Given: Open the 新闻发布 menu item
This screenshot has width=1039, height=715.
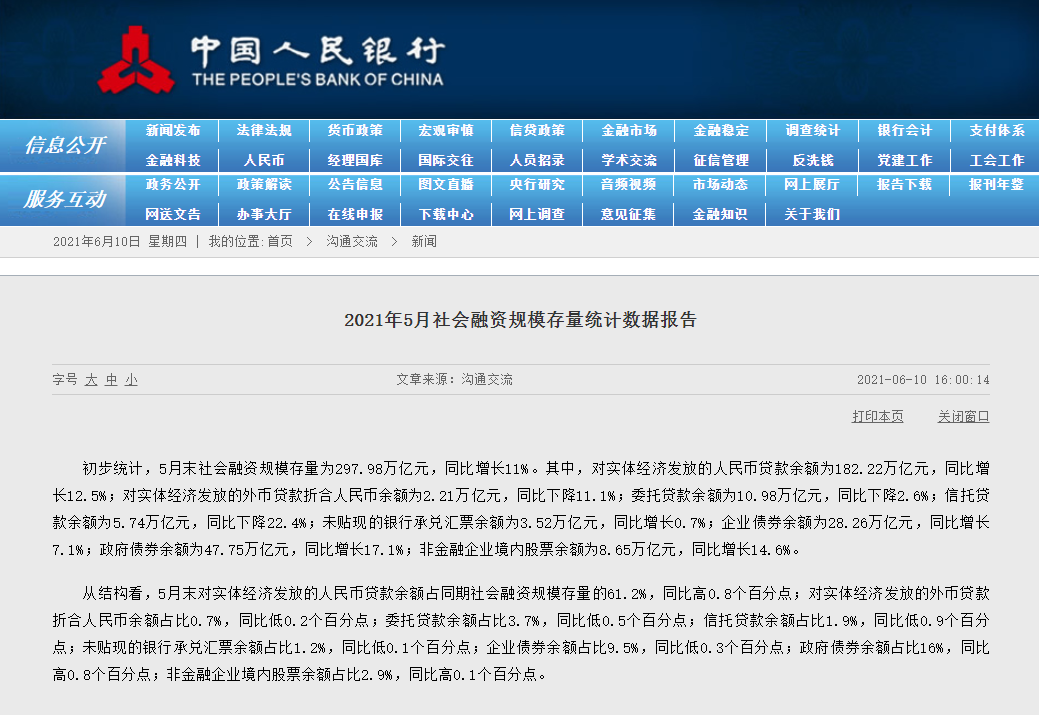Looking at the screenshot, I should tap(173, 131).
